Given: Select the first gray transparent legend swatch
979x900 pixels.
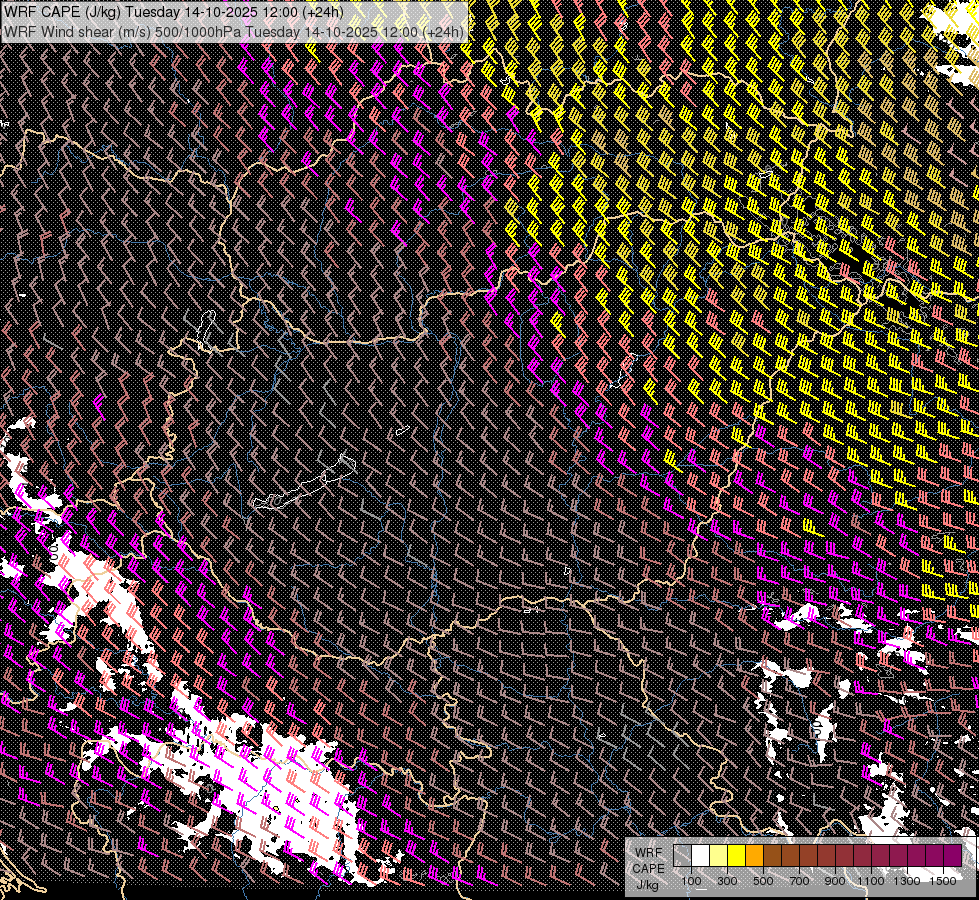Looking at the screenshot, I should point(682,856).
